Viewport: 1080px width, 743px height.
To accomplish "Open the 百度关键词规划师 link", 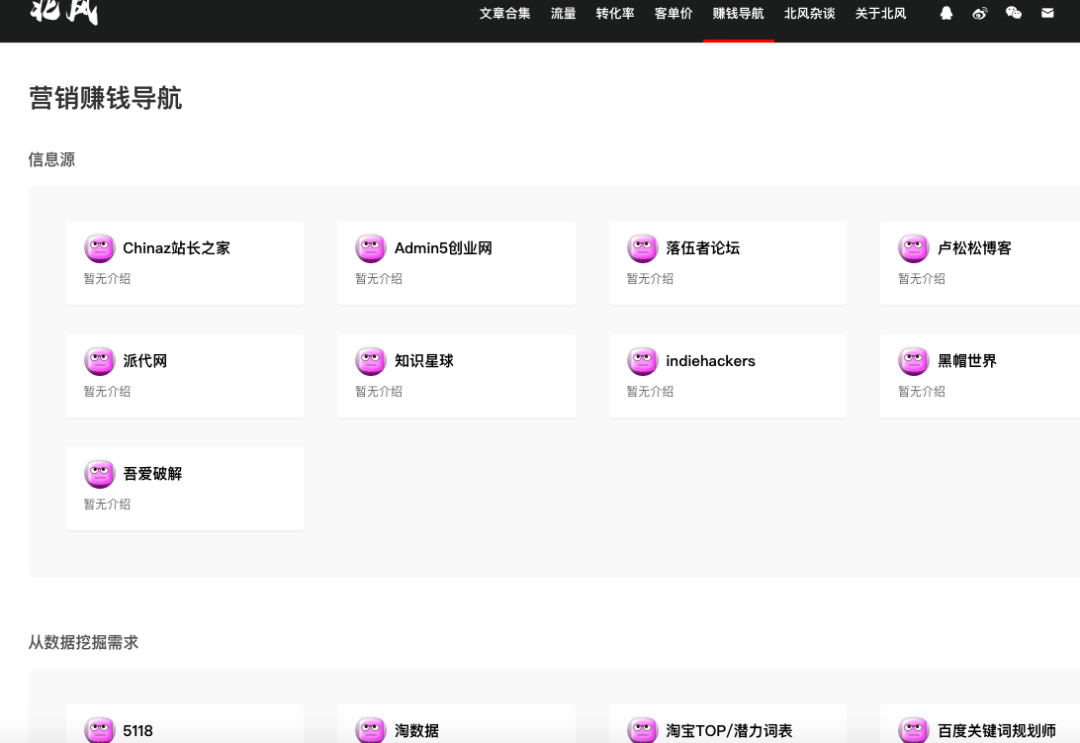I will [996, 731].
